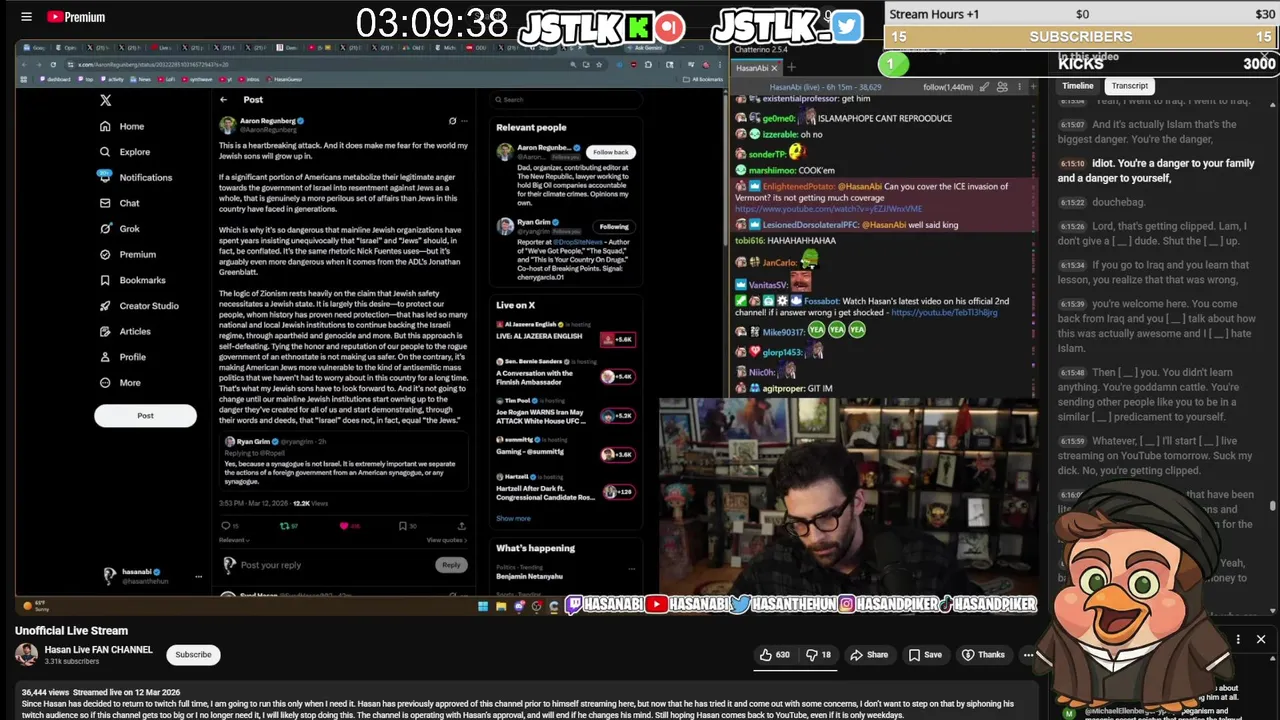Open the three-dot more actions beside Thanks
Viewport: 1280px width, 720px height.
(1028, 655)
